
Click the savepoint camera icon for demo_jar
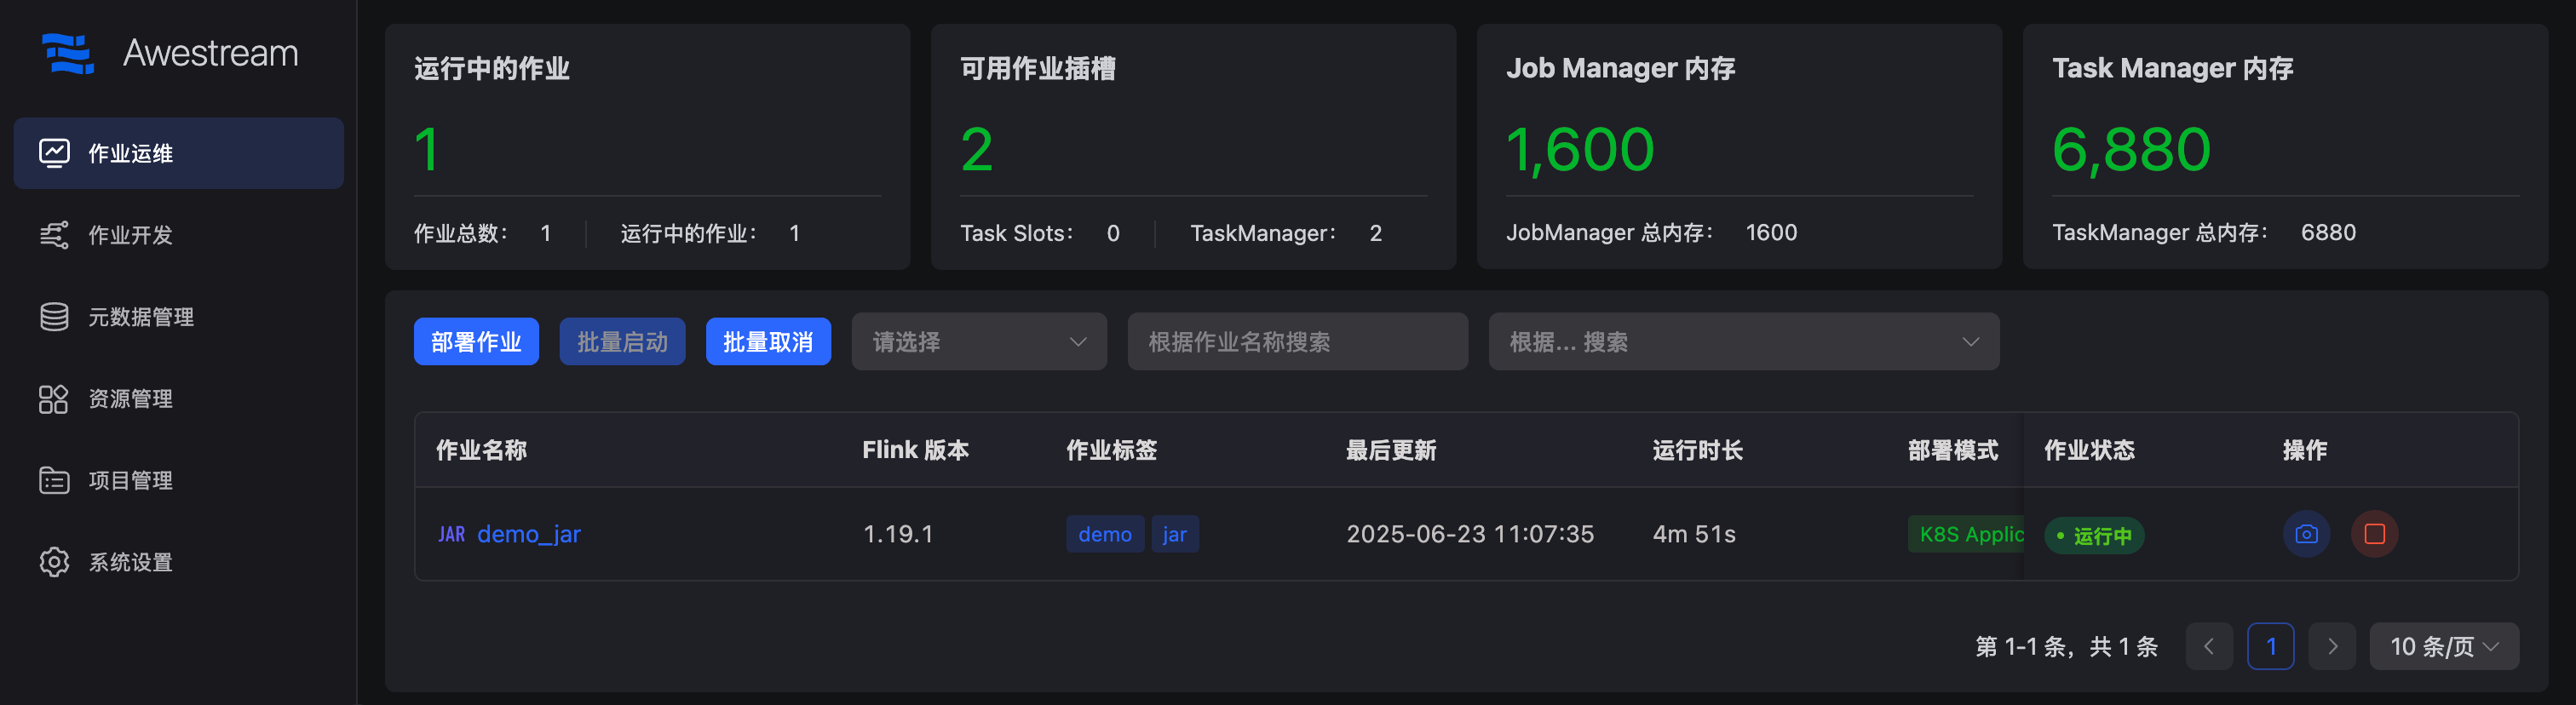click(2305, 534)
